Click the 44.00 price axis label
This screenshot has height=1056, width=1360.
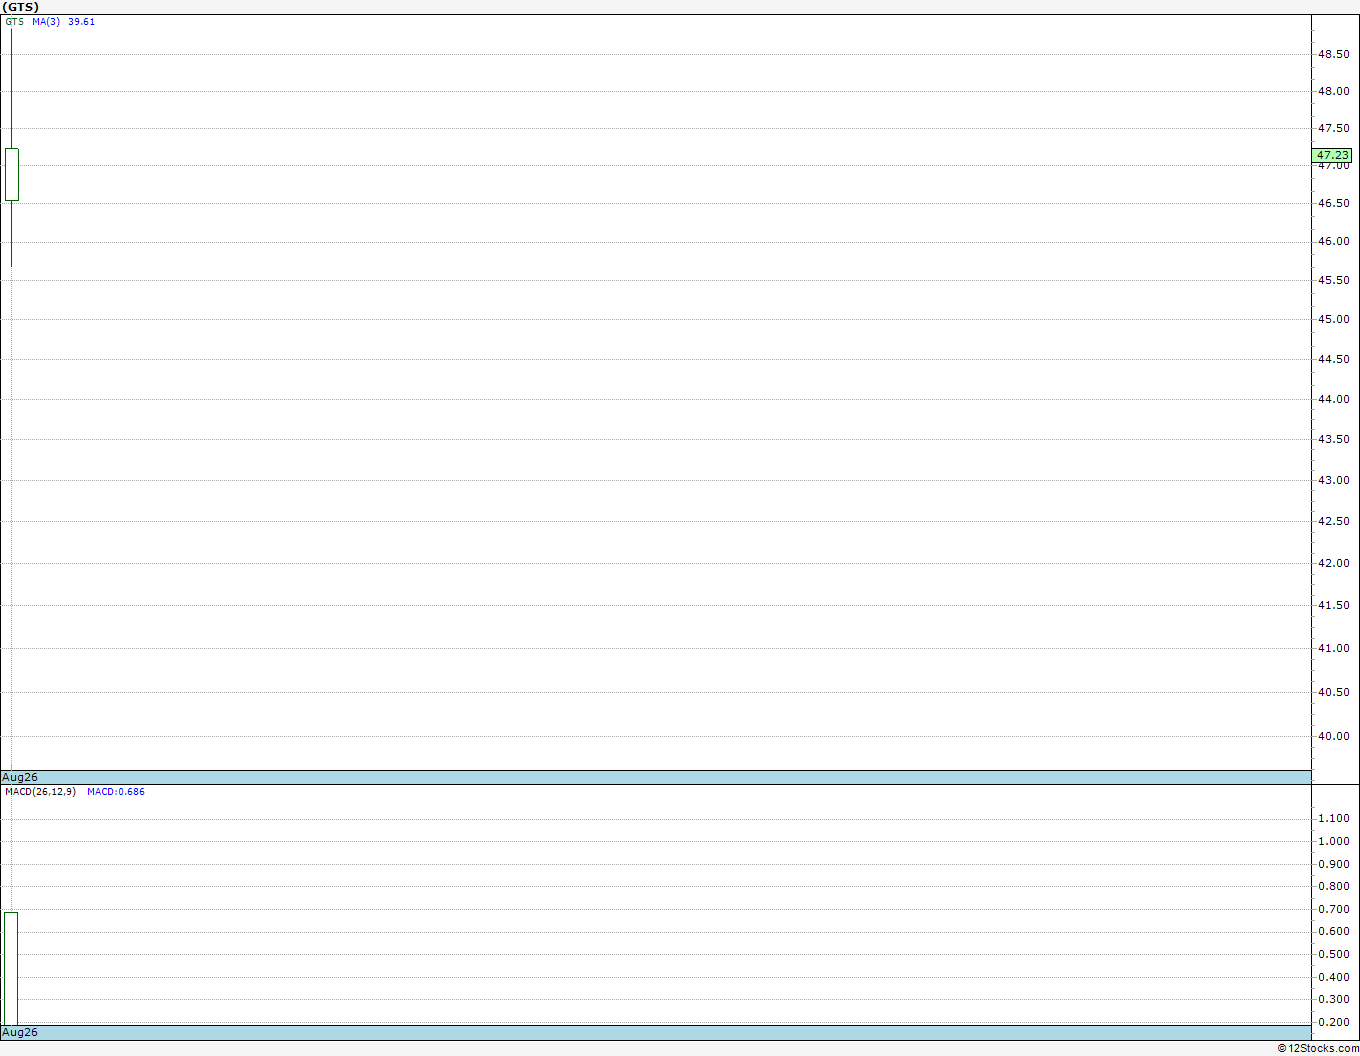(1333, 399)
